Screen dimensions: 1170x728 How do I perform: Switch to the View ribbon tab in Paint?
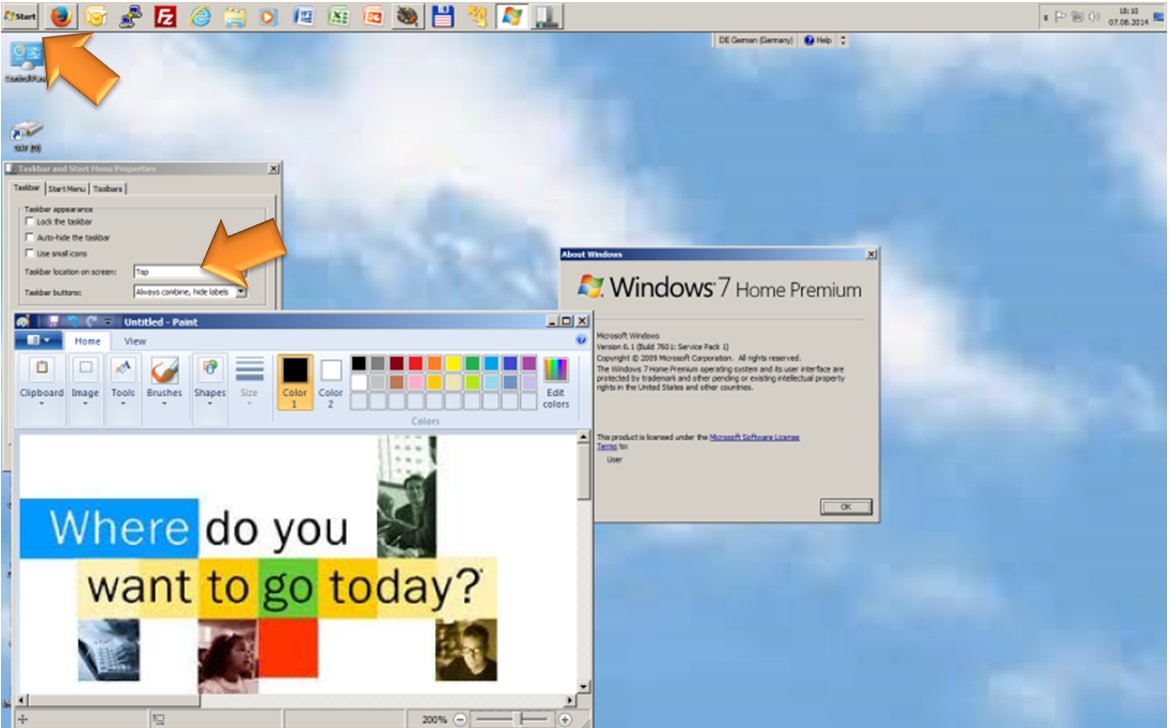tap(135, 341)
